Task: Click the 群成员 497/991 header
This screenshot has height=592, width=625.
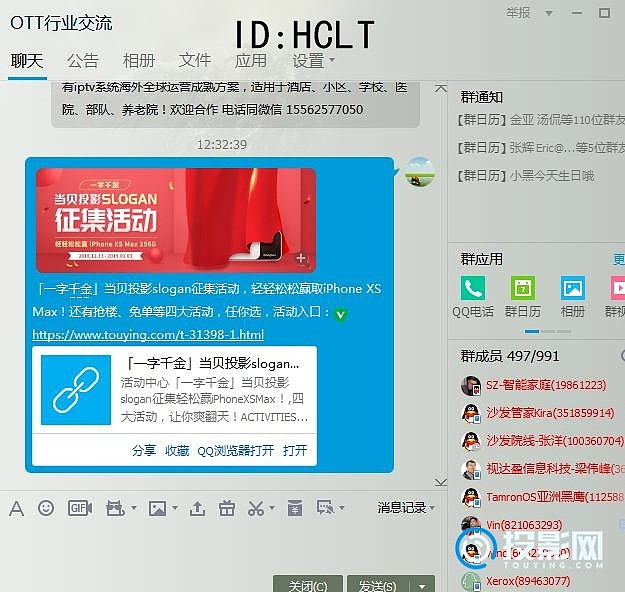Action: (x=510, y=356)
